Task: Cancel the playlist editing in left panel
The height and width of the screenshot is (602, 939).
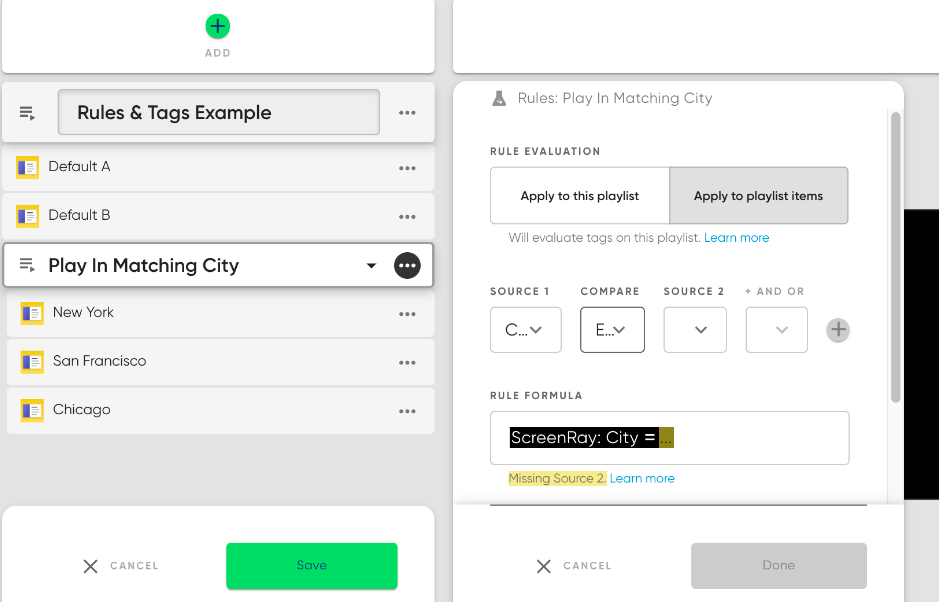Action: point(120,566)
